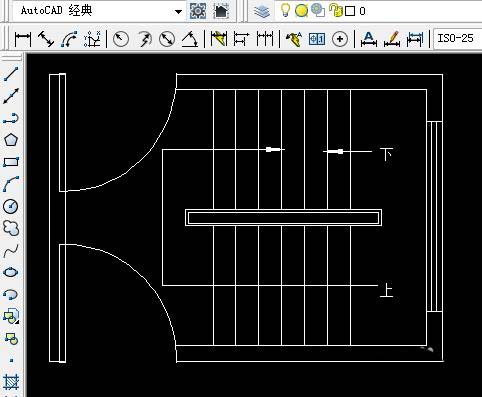Select the stair handrail rectangle in center
The image size is (482, 397).
point(283,218)
